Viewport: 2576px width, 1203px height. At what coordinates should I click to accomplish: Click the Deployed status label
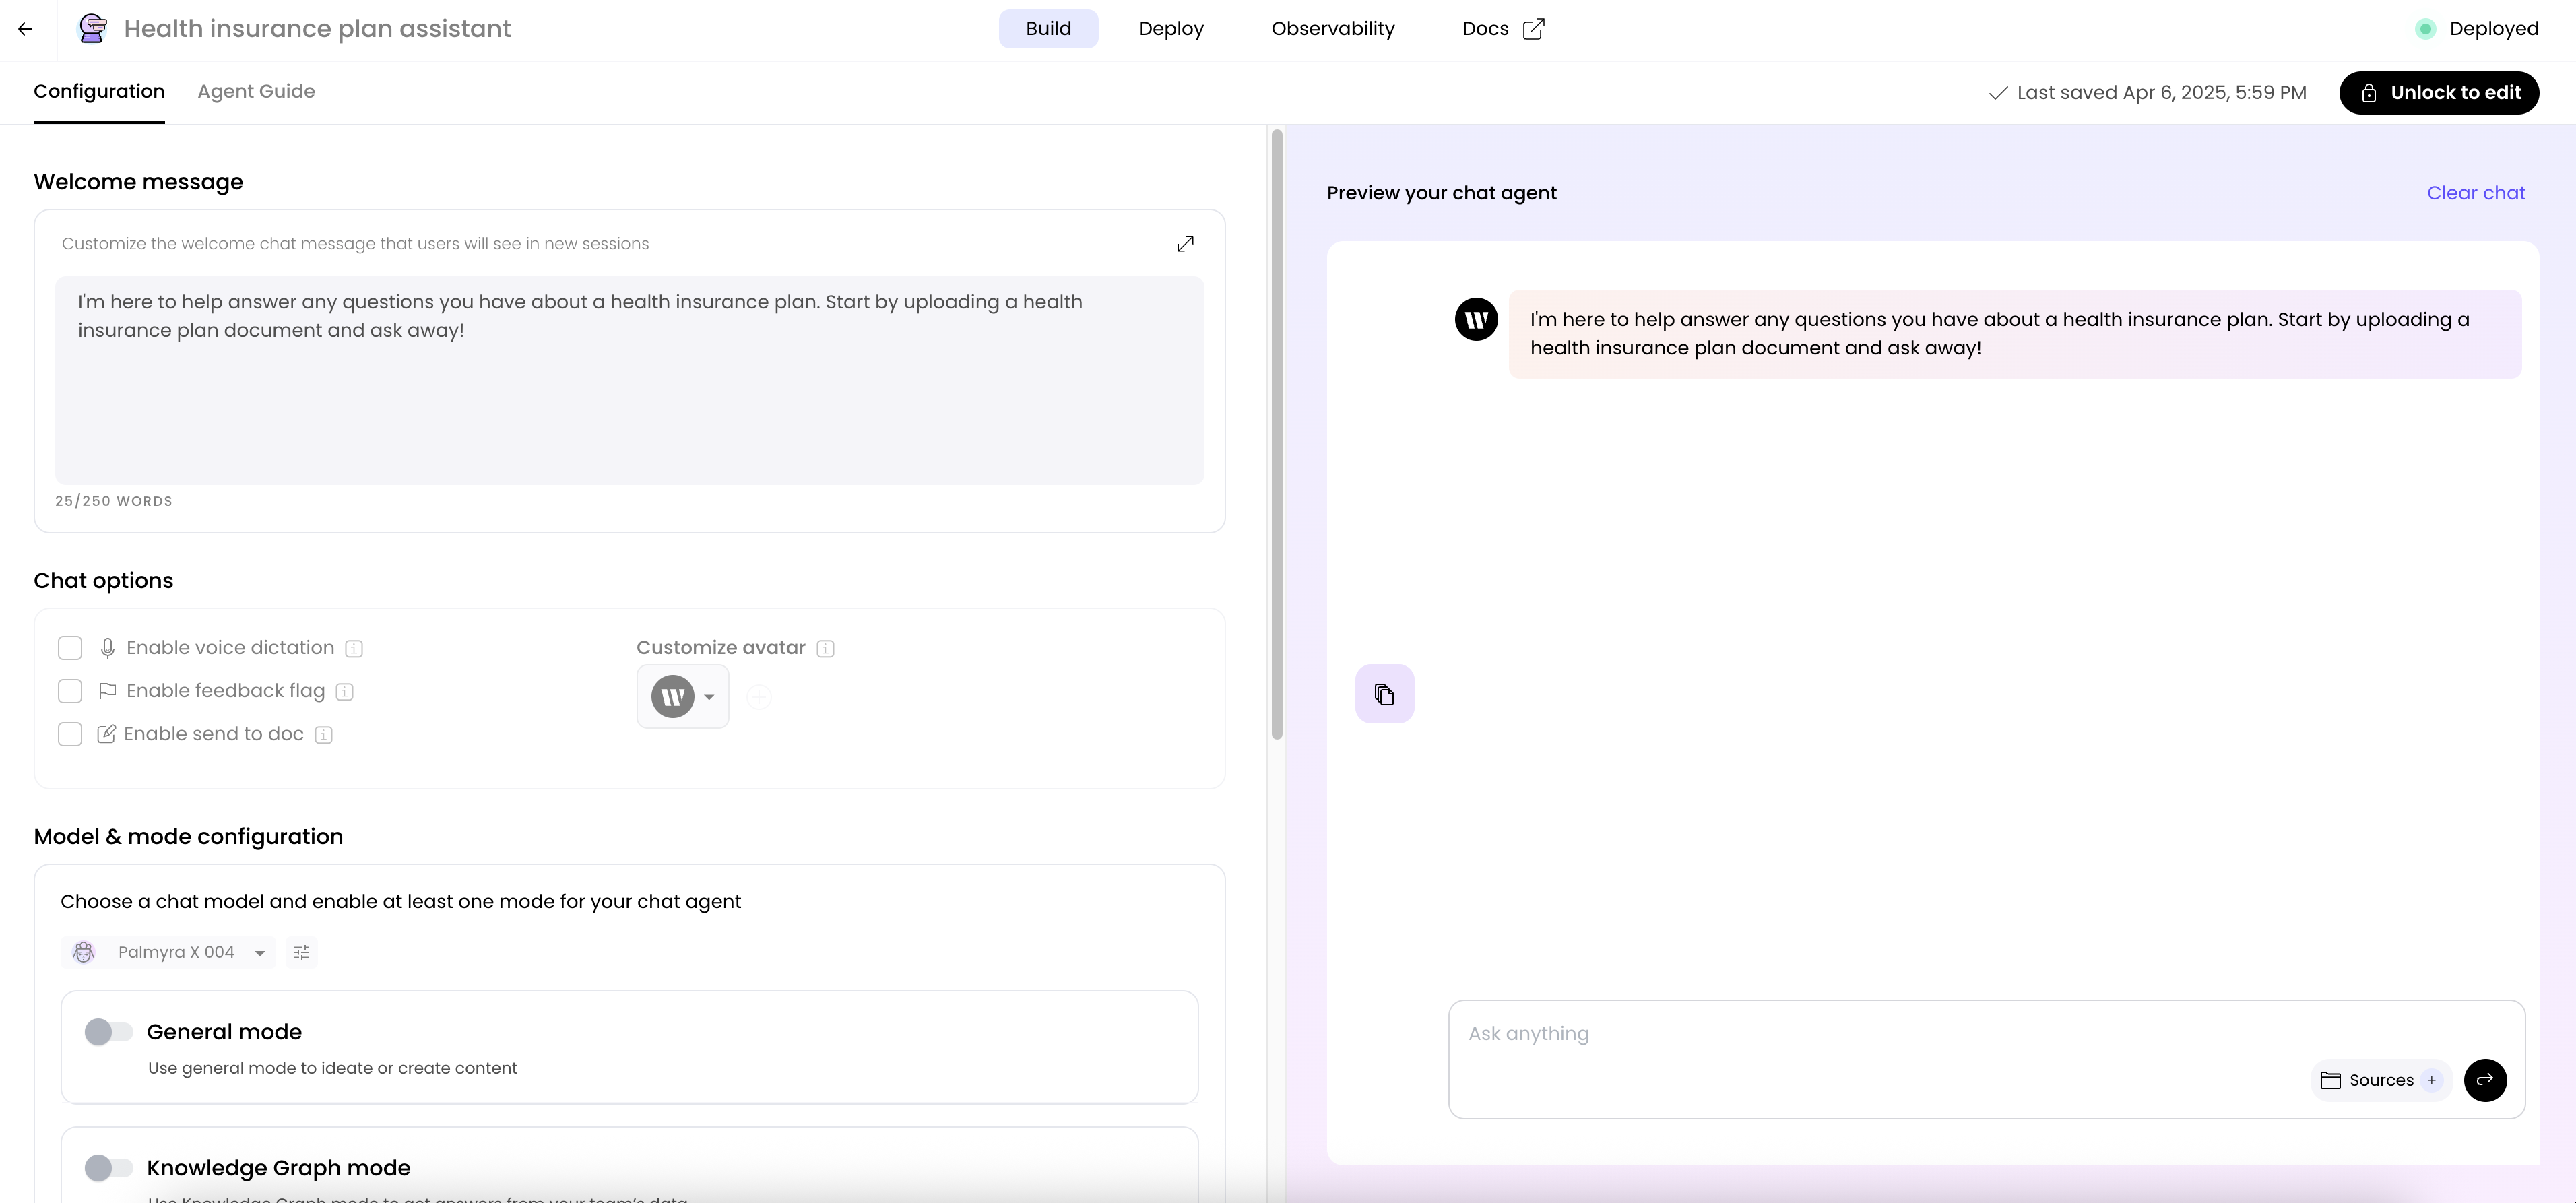click(2494, 29)
